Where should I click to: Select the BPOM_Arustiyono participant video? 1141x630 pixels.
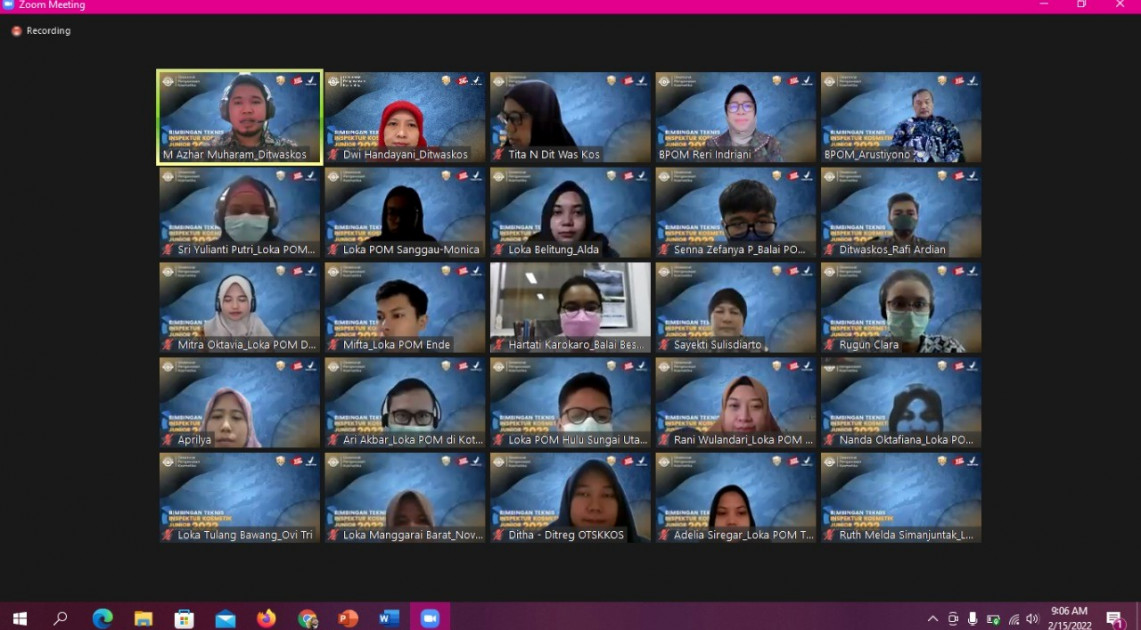pos(901,116)
